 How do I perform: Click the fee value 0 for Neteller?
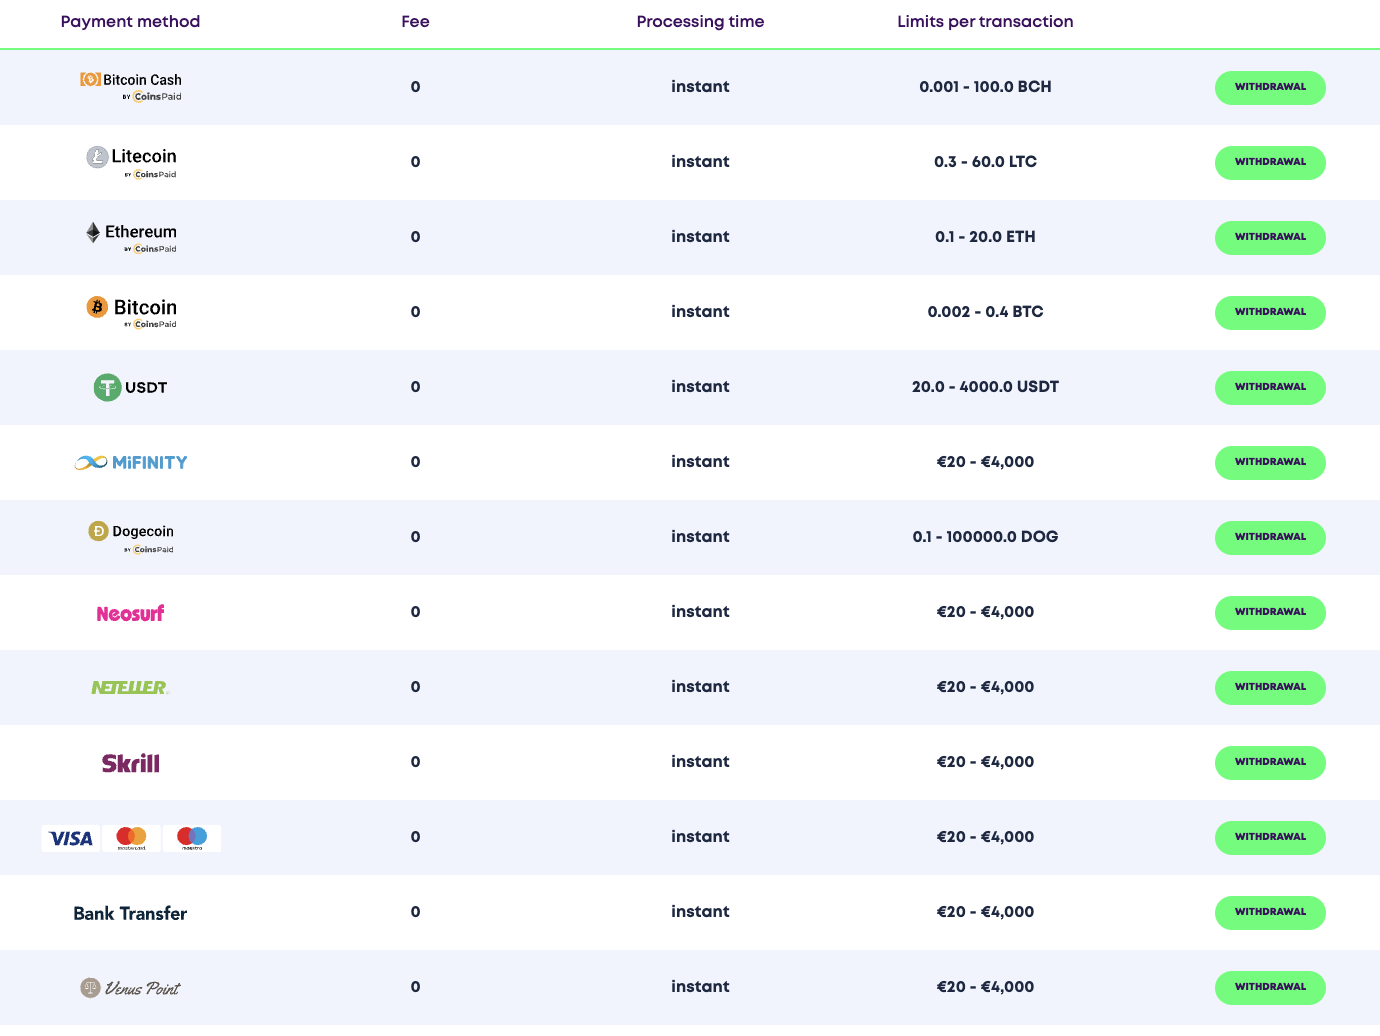click(x=415, y=687)
